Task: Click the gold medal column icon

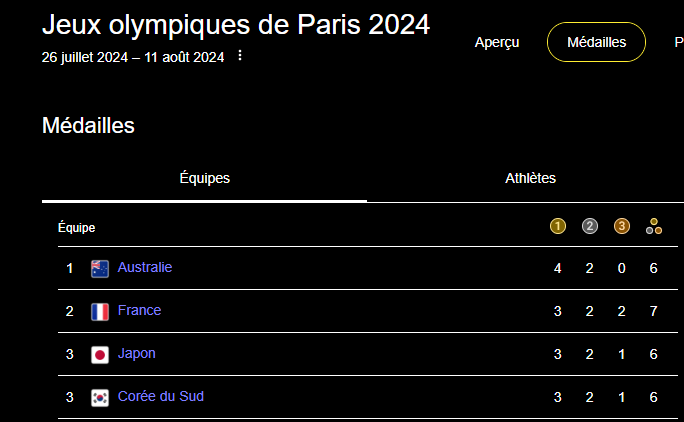Action: (558, 226)
